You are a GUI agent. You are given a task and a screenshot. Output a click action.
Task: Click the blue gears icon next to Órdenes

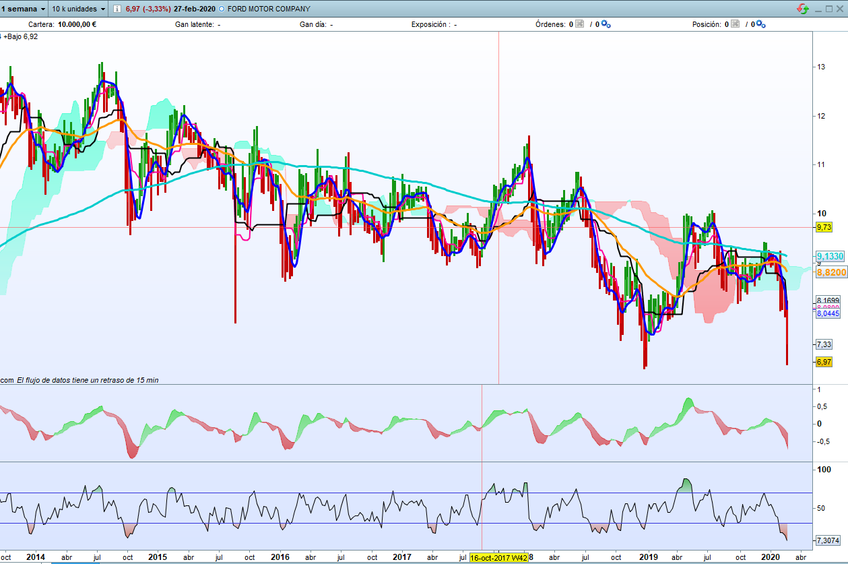pos(606,24)
